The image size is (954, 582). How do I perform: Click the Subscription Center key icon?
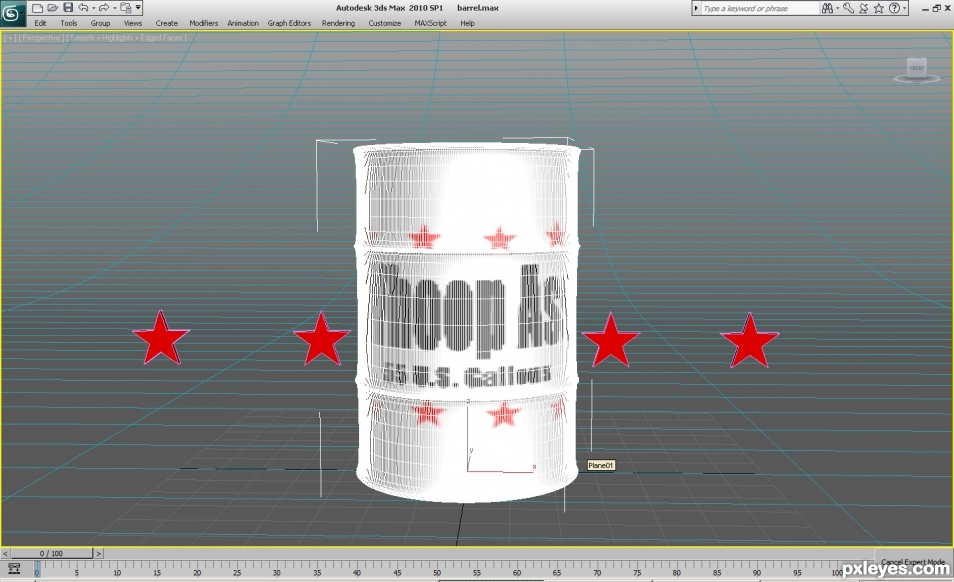click(848, 9)
